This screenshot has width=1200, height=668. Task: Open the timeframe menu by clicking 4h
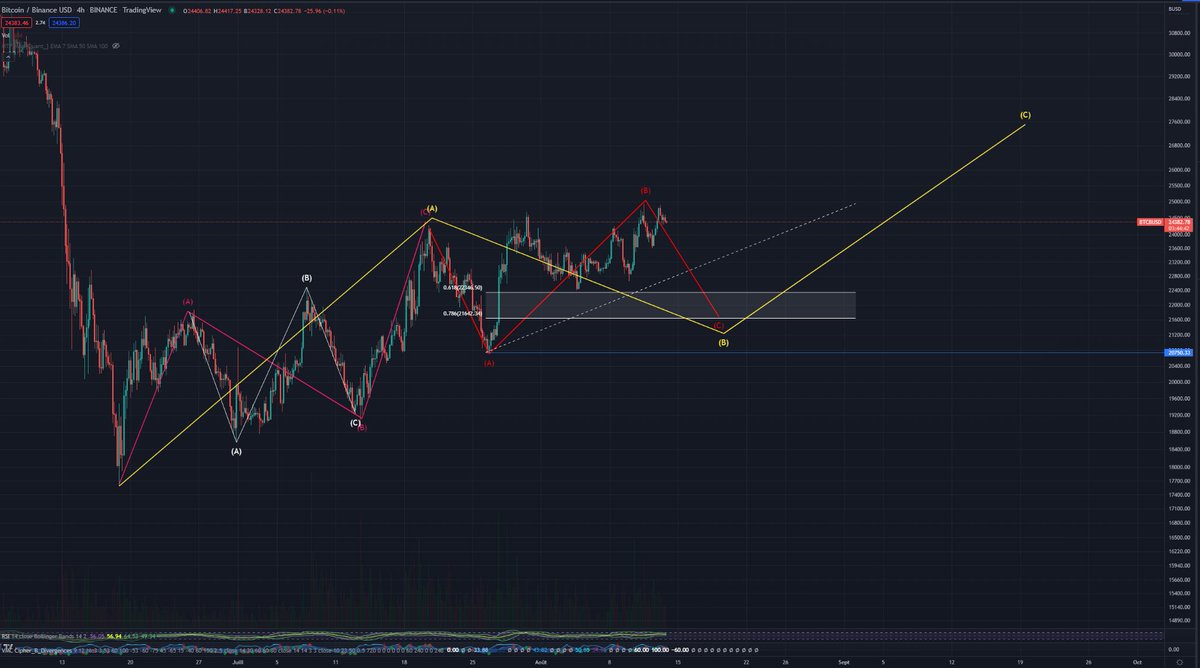(x=80, y=10)
